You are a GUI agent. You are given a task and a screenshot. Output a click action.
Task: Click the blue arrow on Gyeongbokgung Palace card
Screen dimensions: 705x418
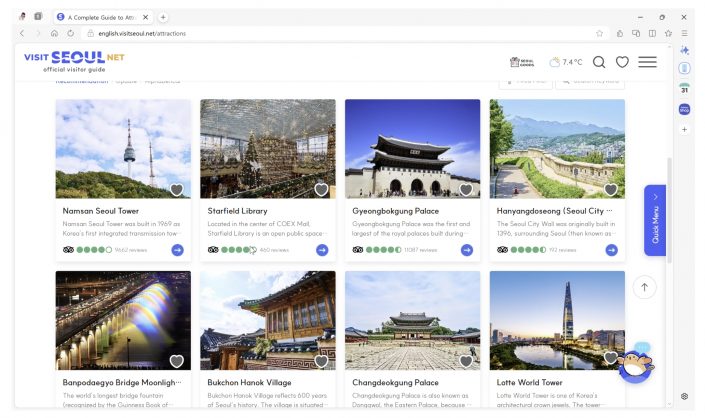pos(466,250)
